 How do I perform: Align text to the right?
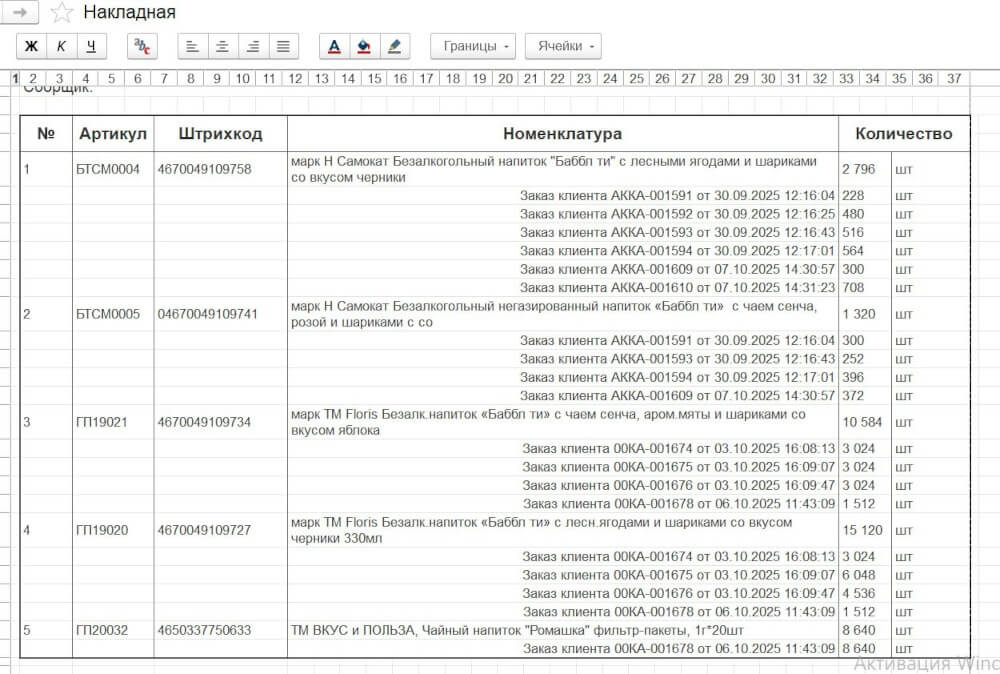pyautogui.click(x=253, y=46)
